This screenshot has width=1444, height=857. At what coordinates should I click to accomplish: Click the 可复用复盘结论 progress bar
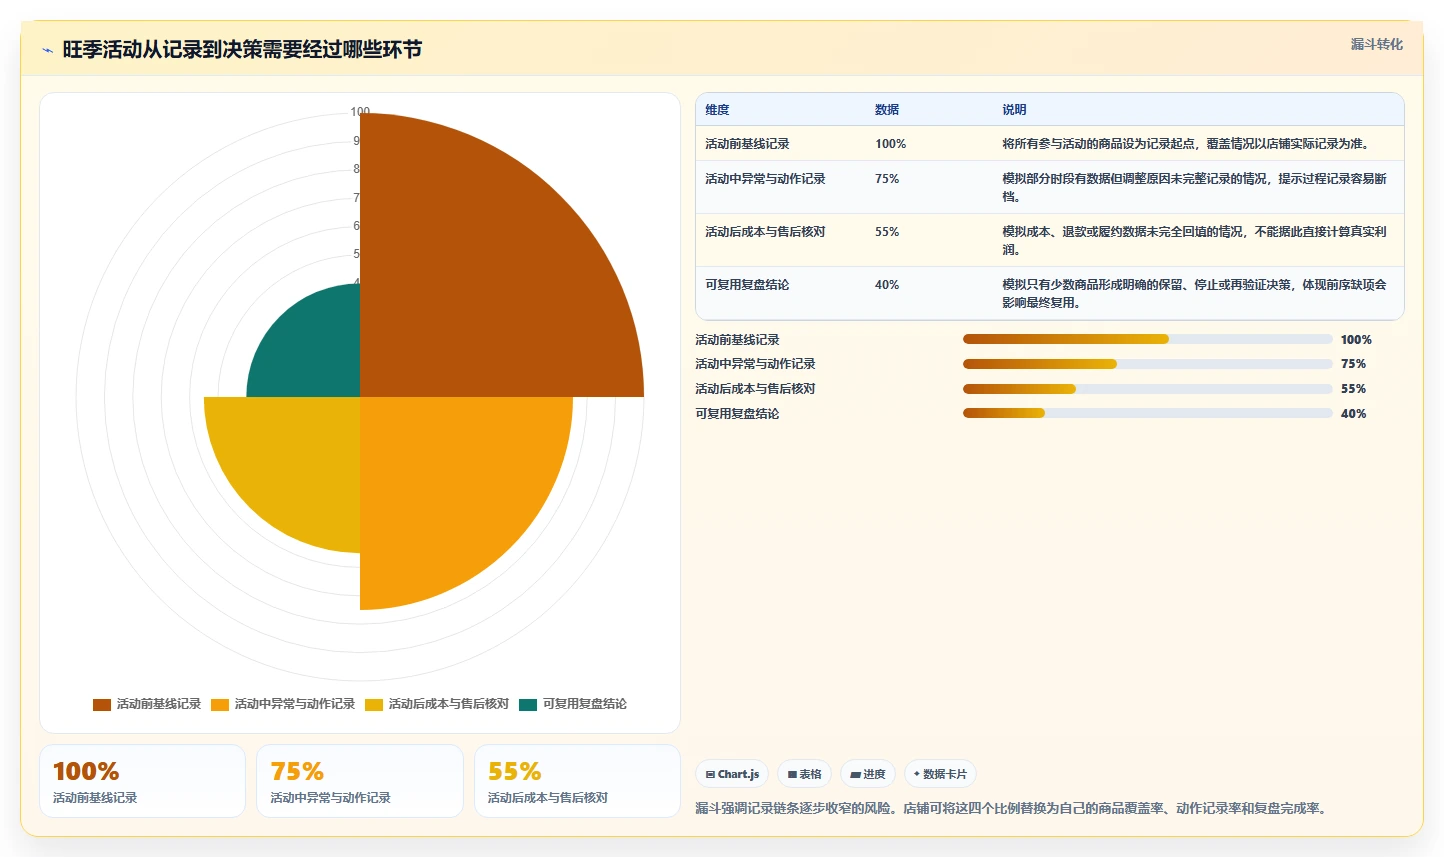[1147, 413]
